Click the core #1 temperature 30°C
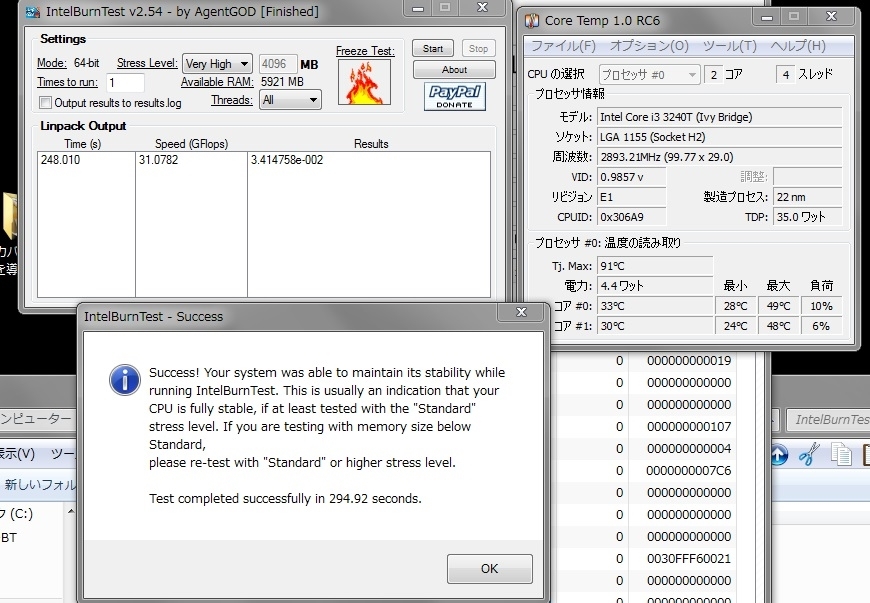This screenshot has height=603, width=870. pos(655,326)
